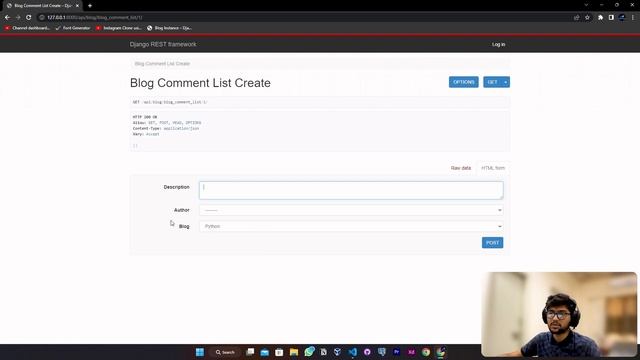
Task: Open the taskbar Search box
Action: pyautogui.click(x=225, y=352)
